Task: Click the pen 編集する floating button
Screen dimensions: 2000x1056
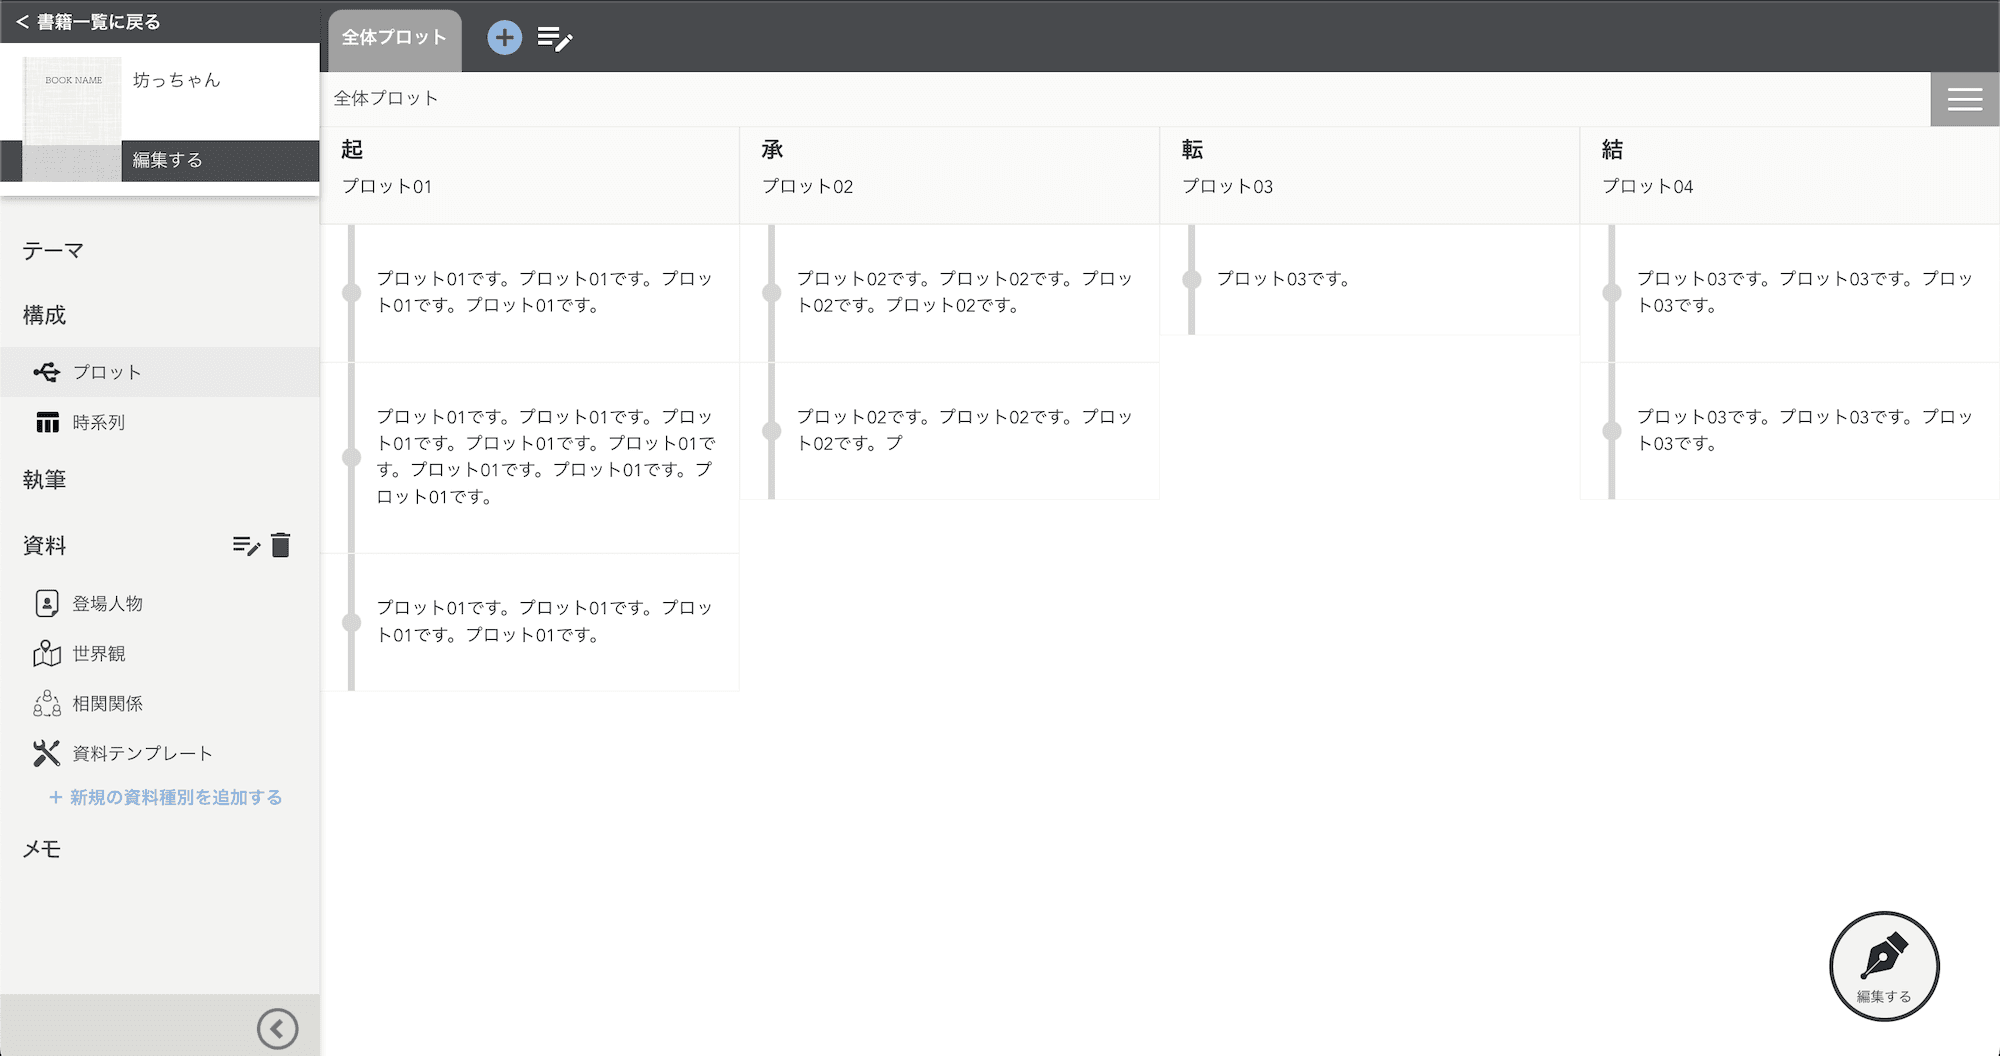Action: 1884,966
